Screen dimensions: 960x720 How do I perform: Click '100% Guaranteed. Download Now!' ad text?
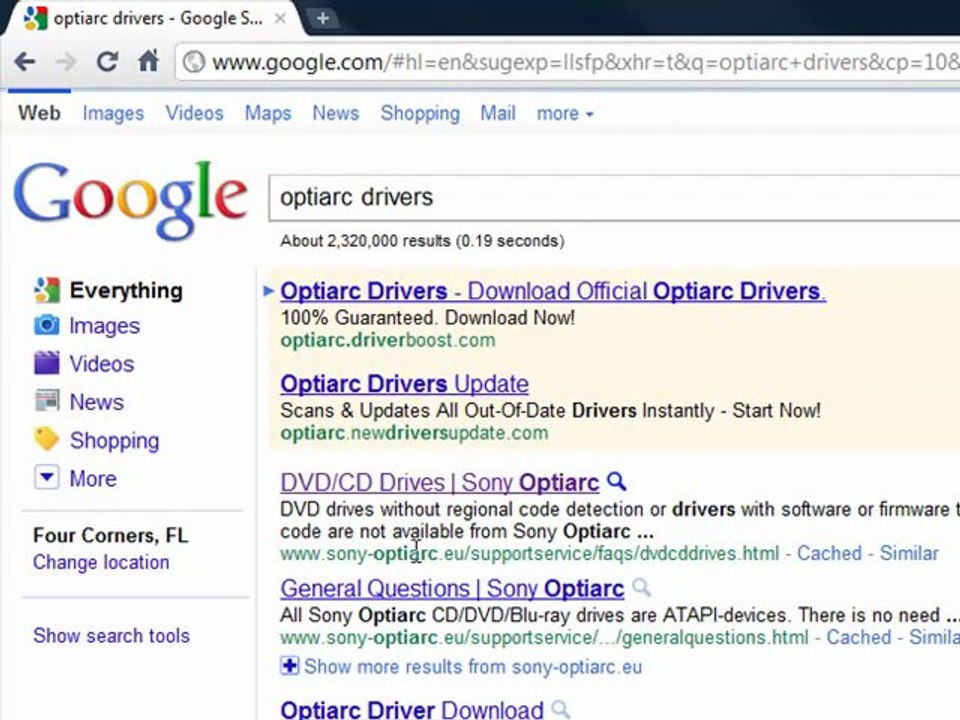coord(427,318)
